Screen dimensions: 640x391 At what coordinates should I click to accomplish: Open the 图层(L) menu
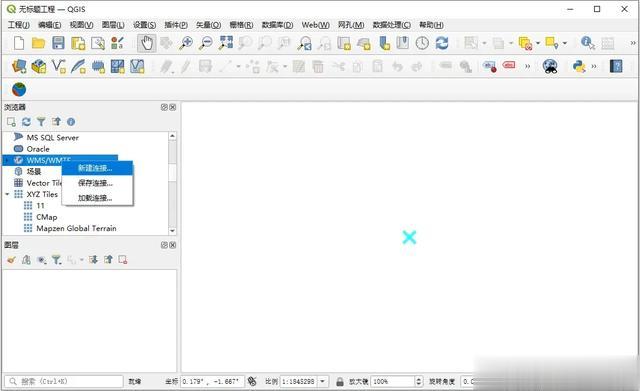point(113,25)
